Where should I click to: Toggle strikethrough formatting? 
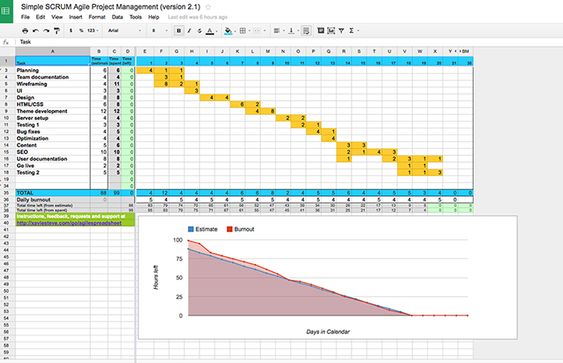click(200, 31)
